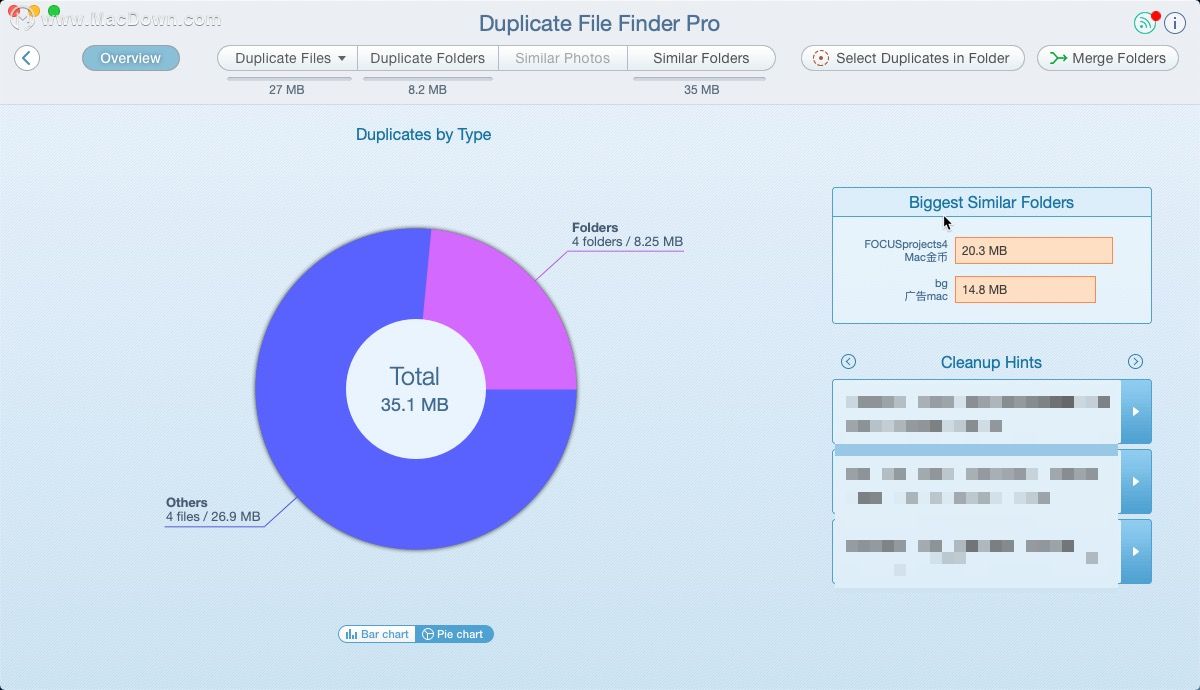The height and width of the screenshot is (690, 1200).
Task: Open the info icon at top right
Action: point(1174,23)
